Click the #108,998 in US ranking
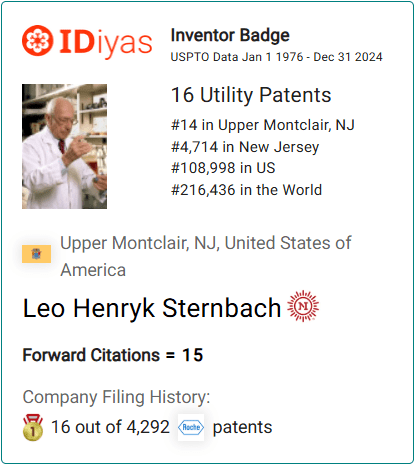 (x=223, y=168)
